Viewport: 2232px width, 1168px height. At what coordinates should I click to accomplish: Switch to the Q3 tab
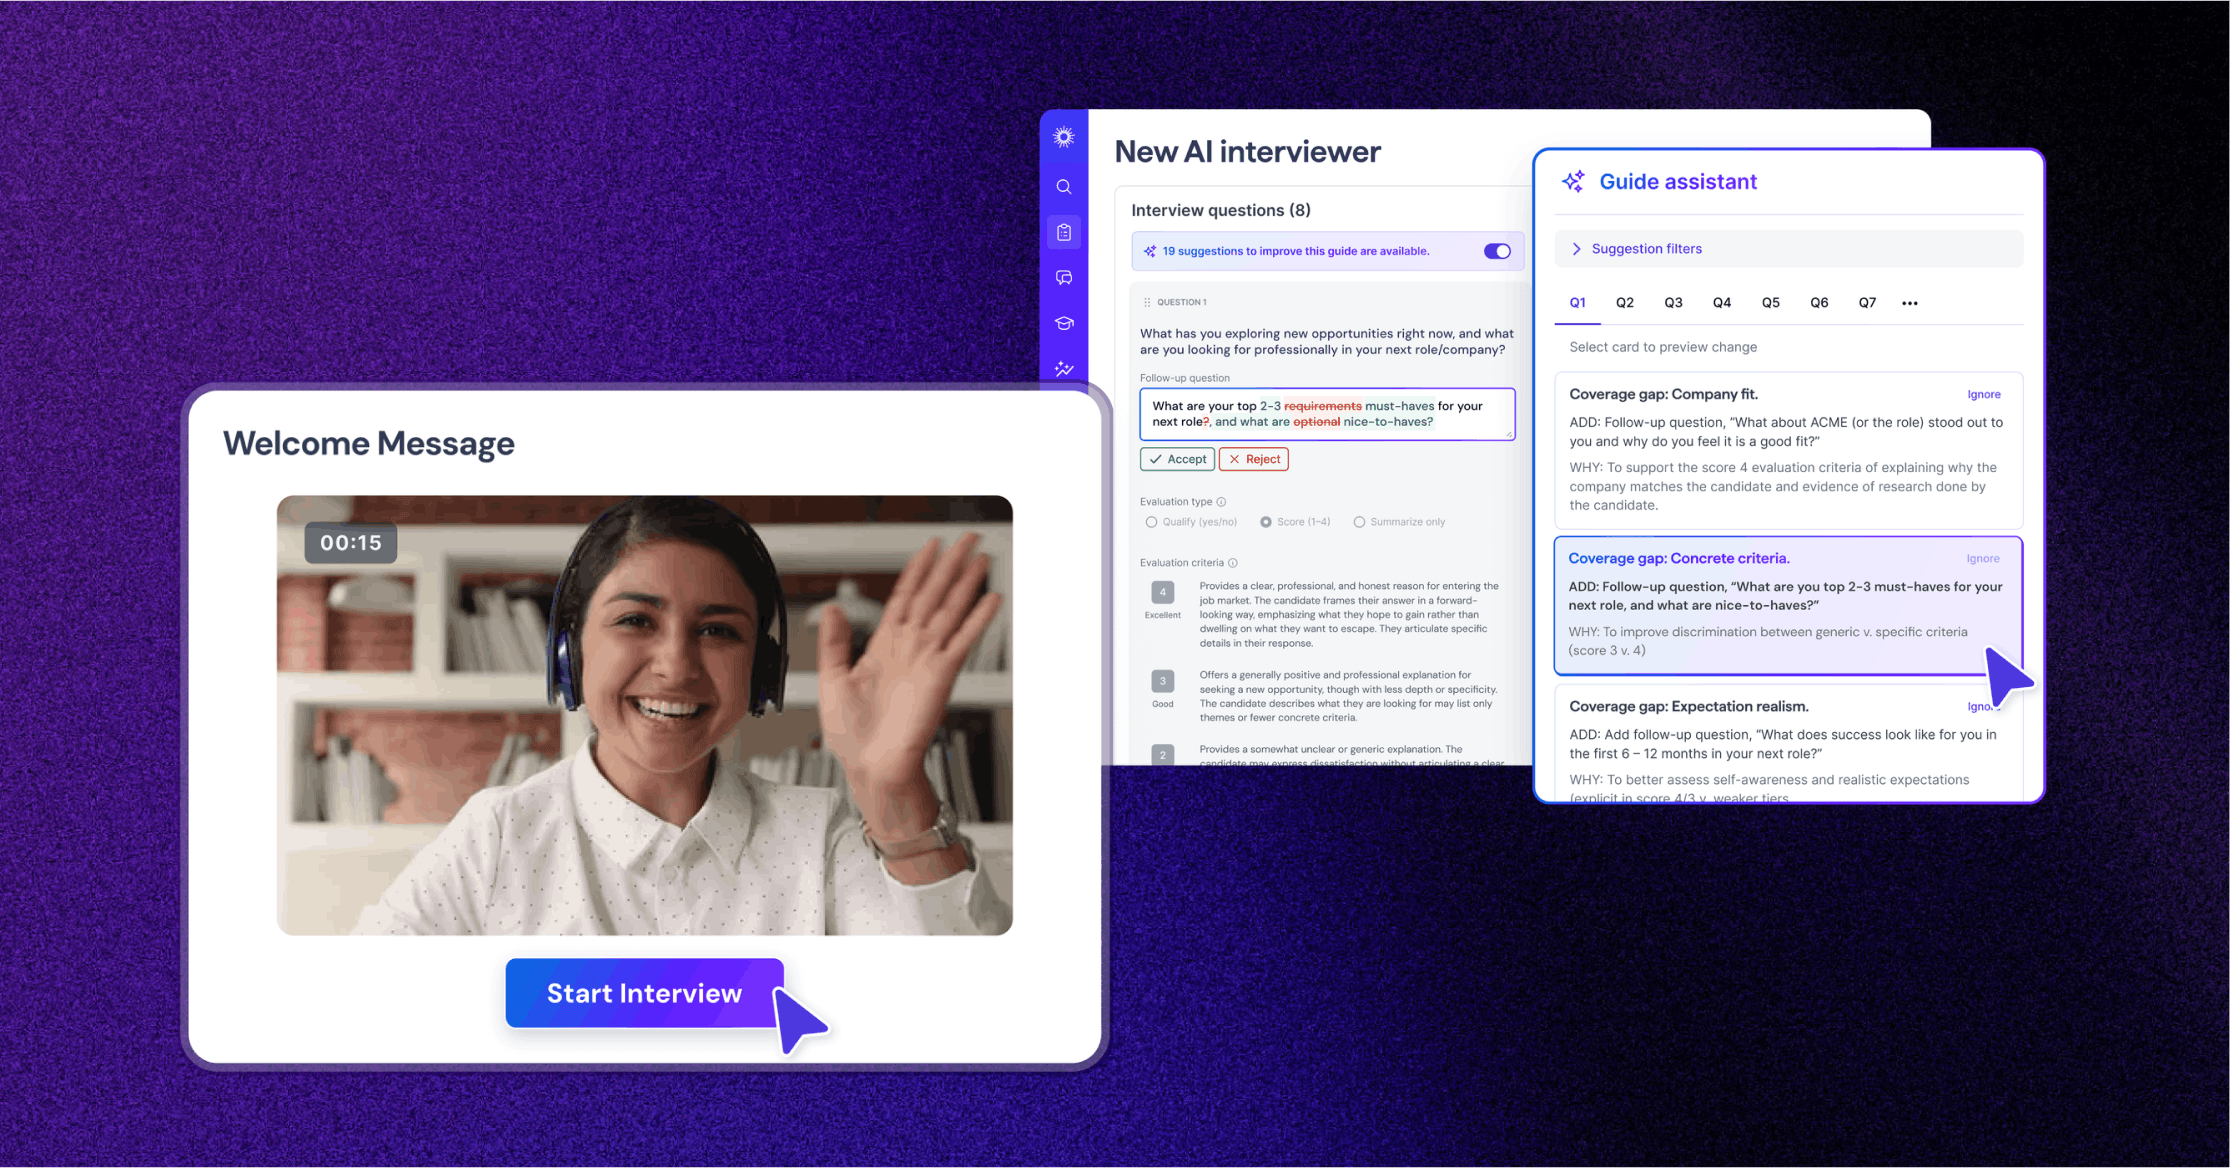1673,303
